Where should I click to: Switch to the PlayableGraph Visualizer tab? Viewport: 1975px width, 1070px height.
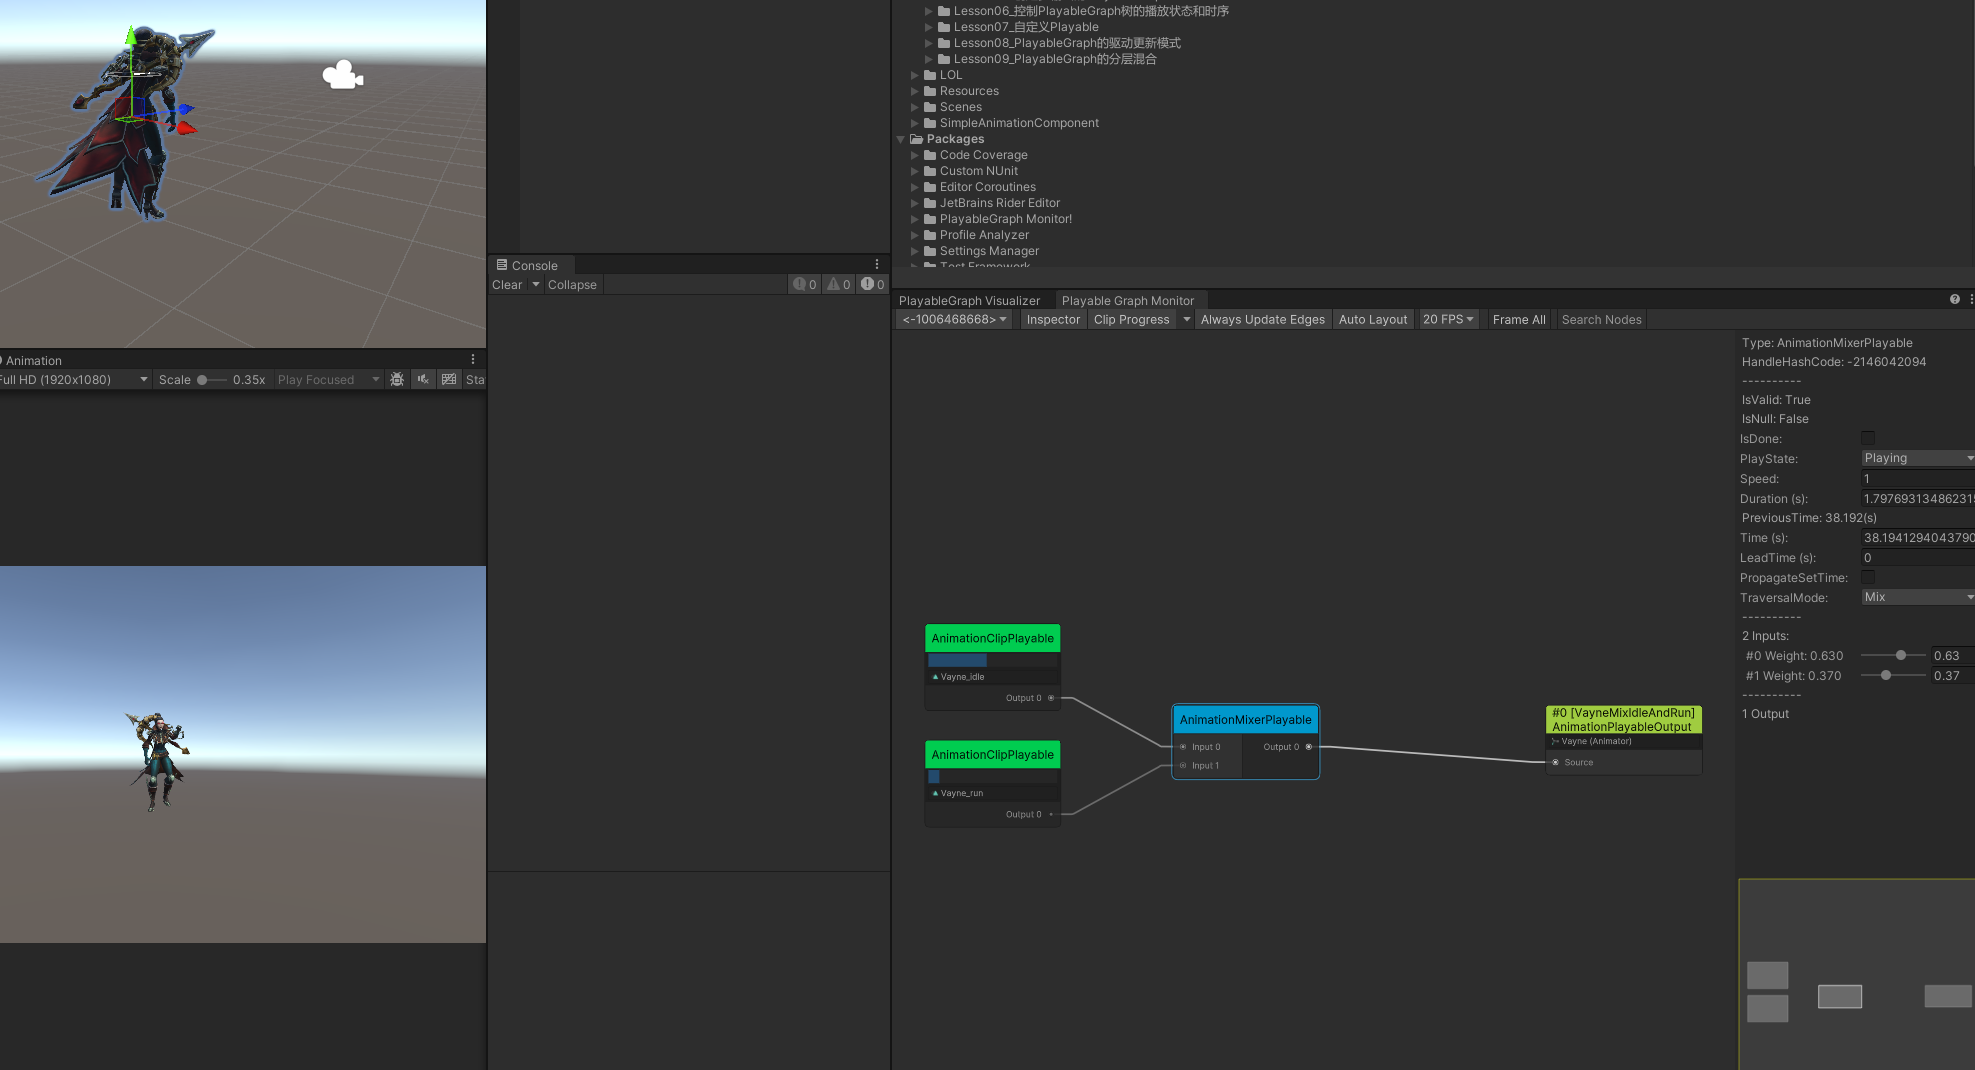coord(969,301)
